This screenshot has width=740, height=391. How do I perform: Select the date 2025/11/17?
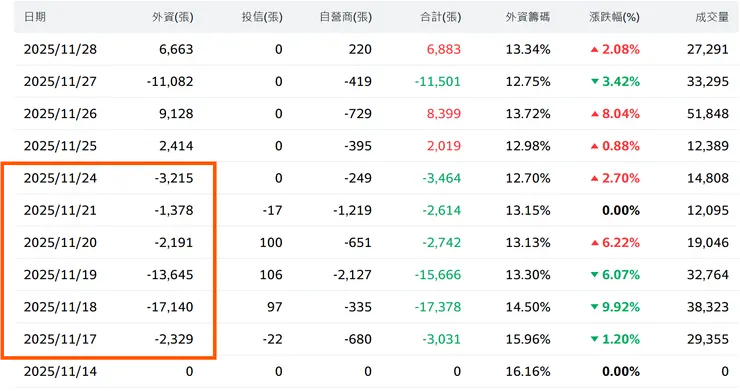click(x=60, y=339)
